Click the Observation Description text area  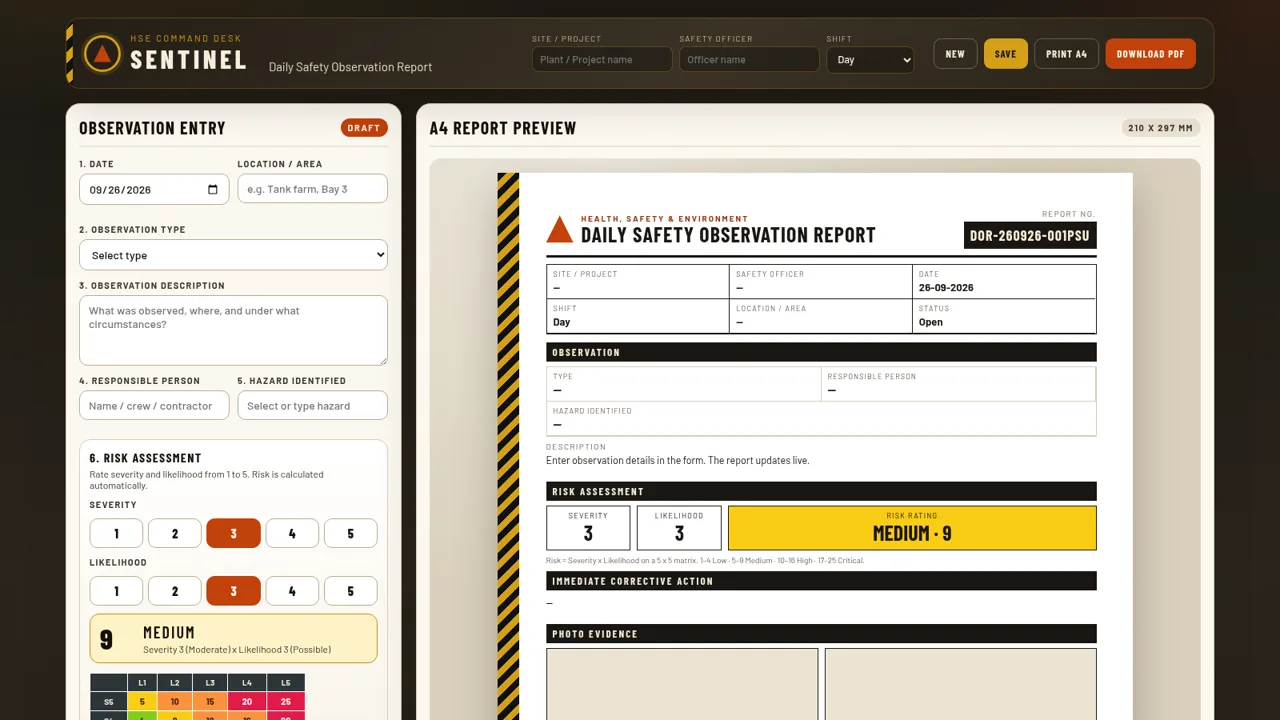[x=233, y=330]
